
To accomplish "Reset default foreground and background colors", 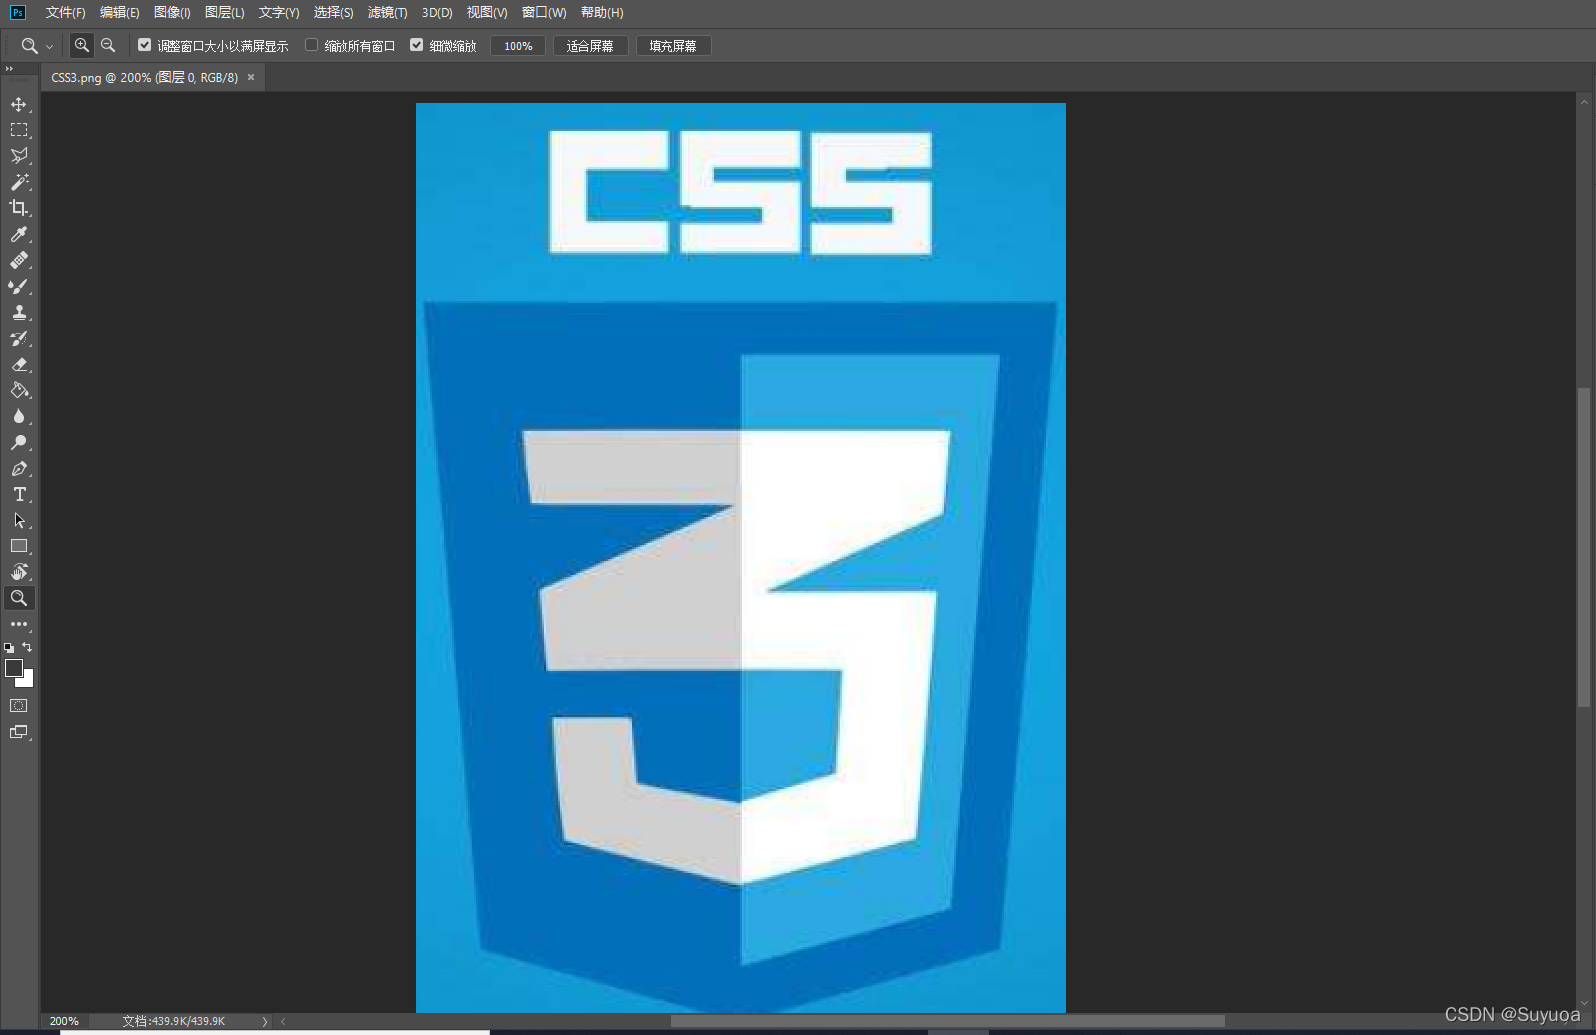I will pos(9,648).
